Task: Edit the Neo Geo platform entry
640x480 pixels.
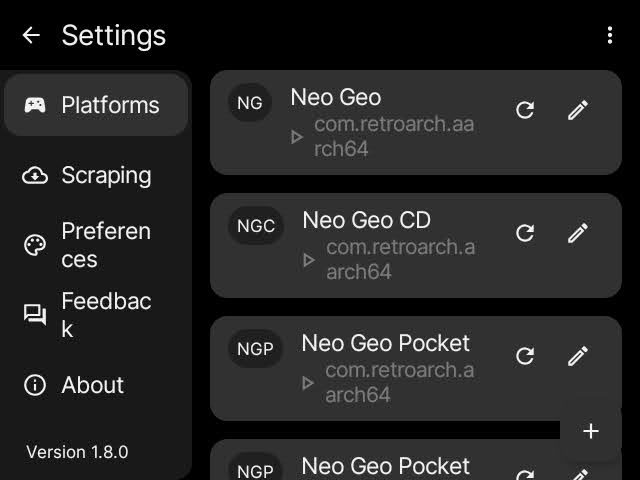Action: (x=577, y=110)
